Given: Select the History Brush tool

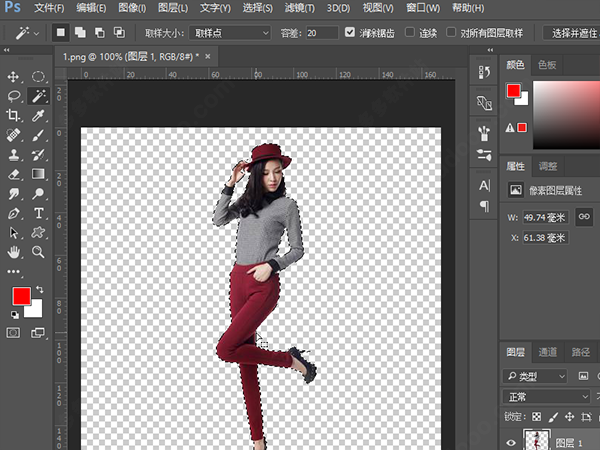Looking at the screenshot, I should coord(38,155).
